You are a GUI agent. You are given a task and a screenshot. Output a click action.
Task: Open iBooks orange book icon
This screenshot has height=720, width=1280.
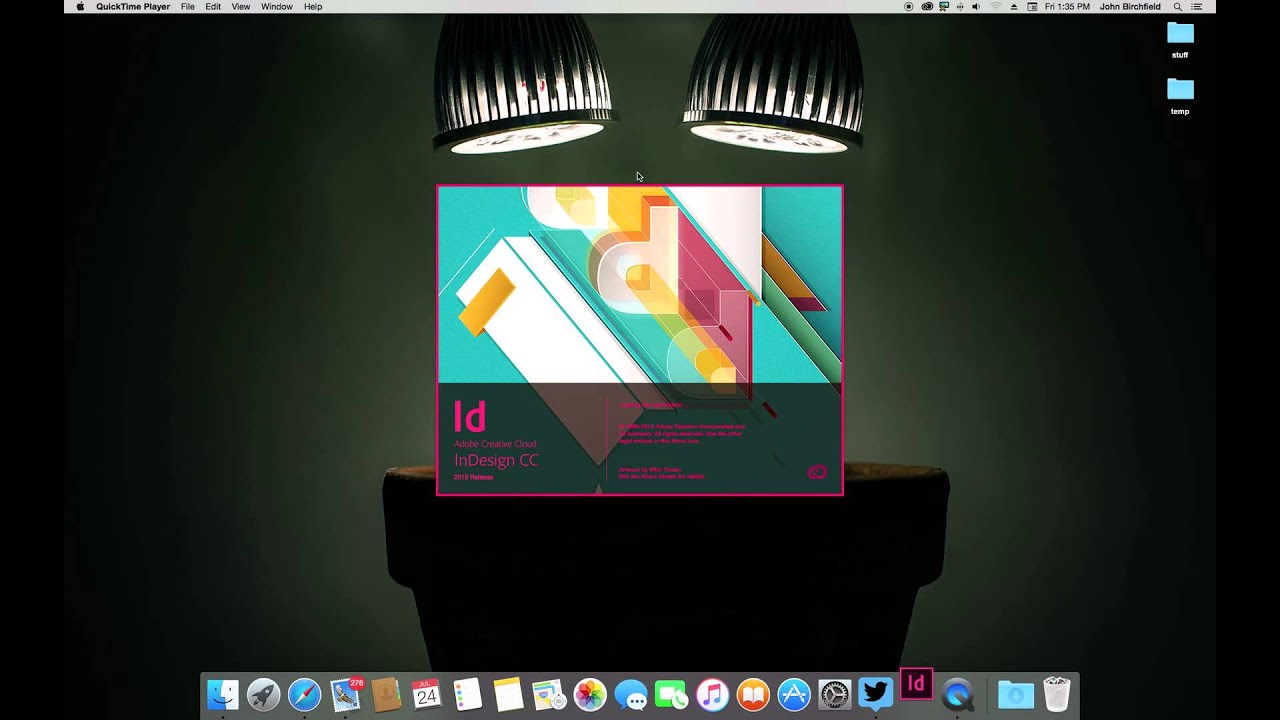point(753,694)
